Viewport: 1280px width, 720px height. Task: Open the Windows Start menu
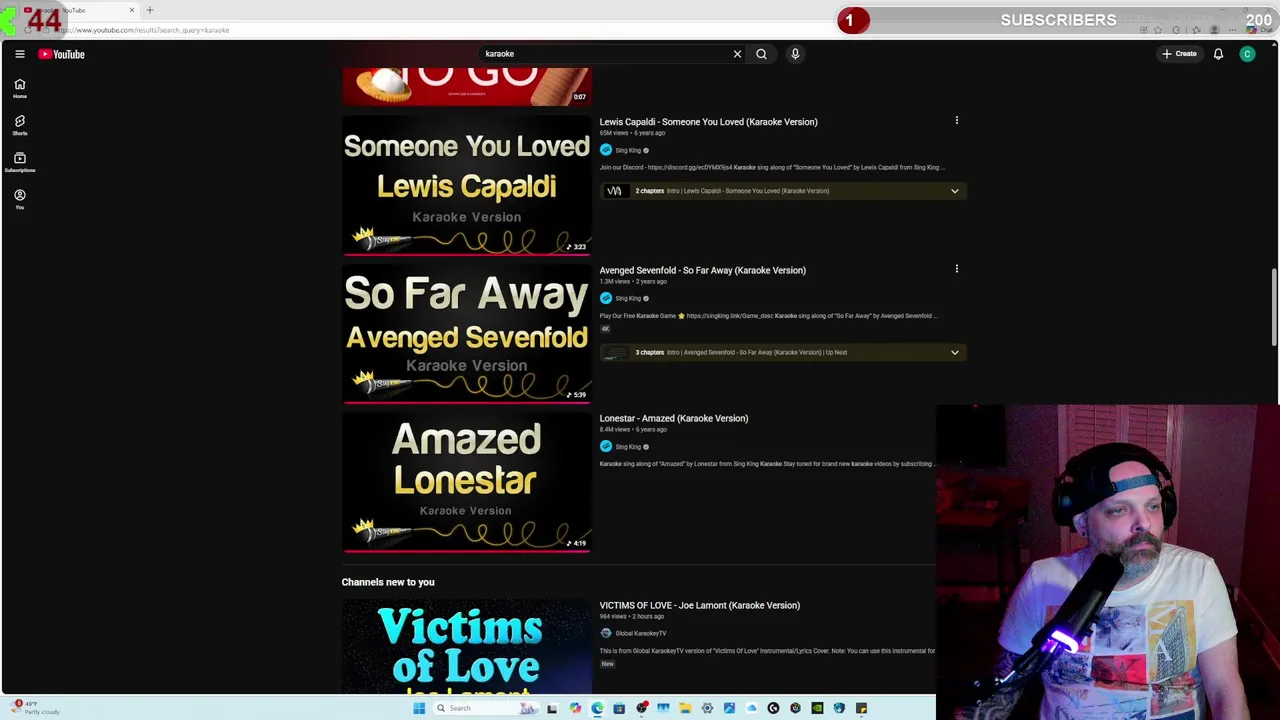pos(419,708)
